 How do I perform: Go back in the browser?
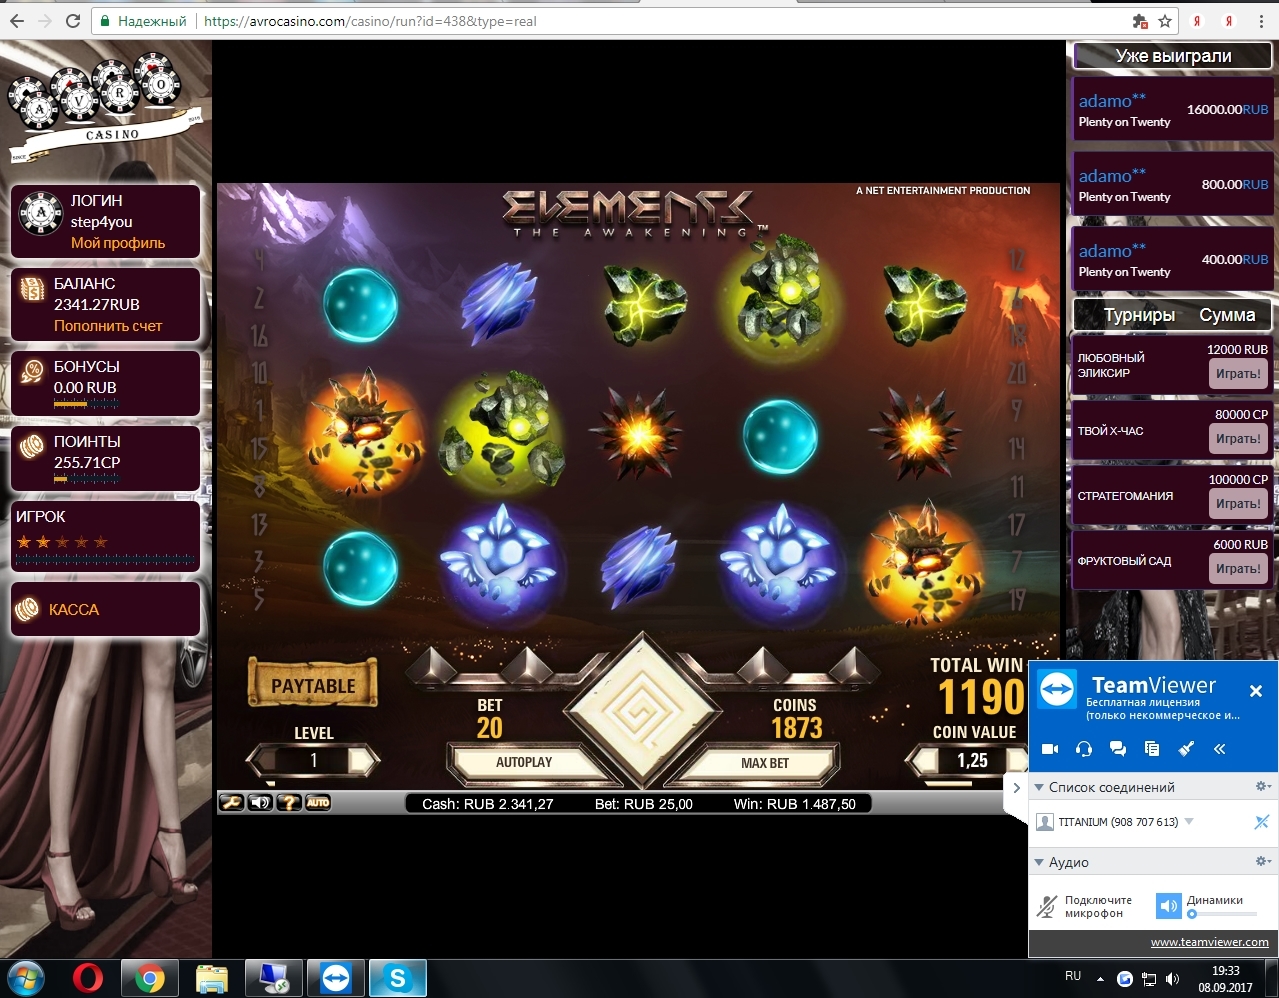17,21
